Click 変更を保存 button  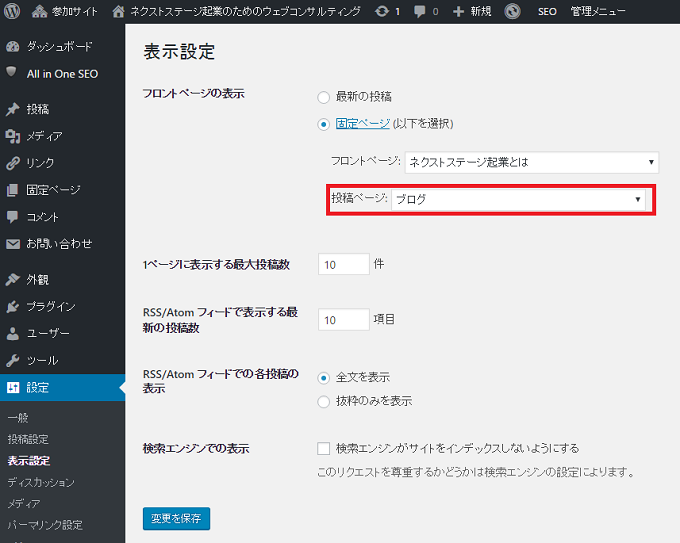click(x=176, y=518)
